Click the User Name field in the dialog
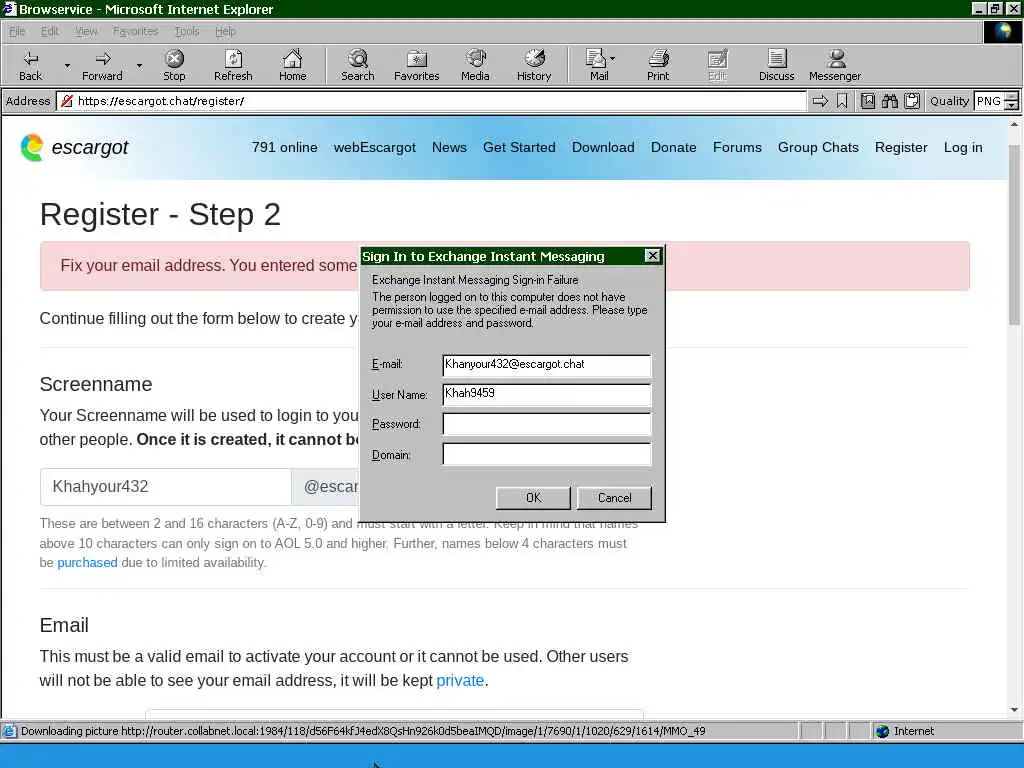 [x=547, y=394]
